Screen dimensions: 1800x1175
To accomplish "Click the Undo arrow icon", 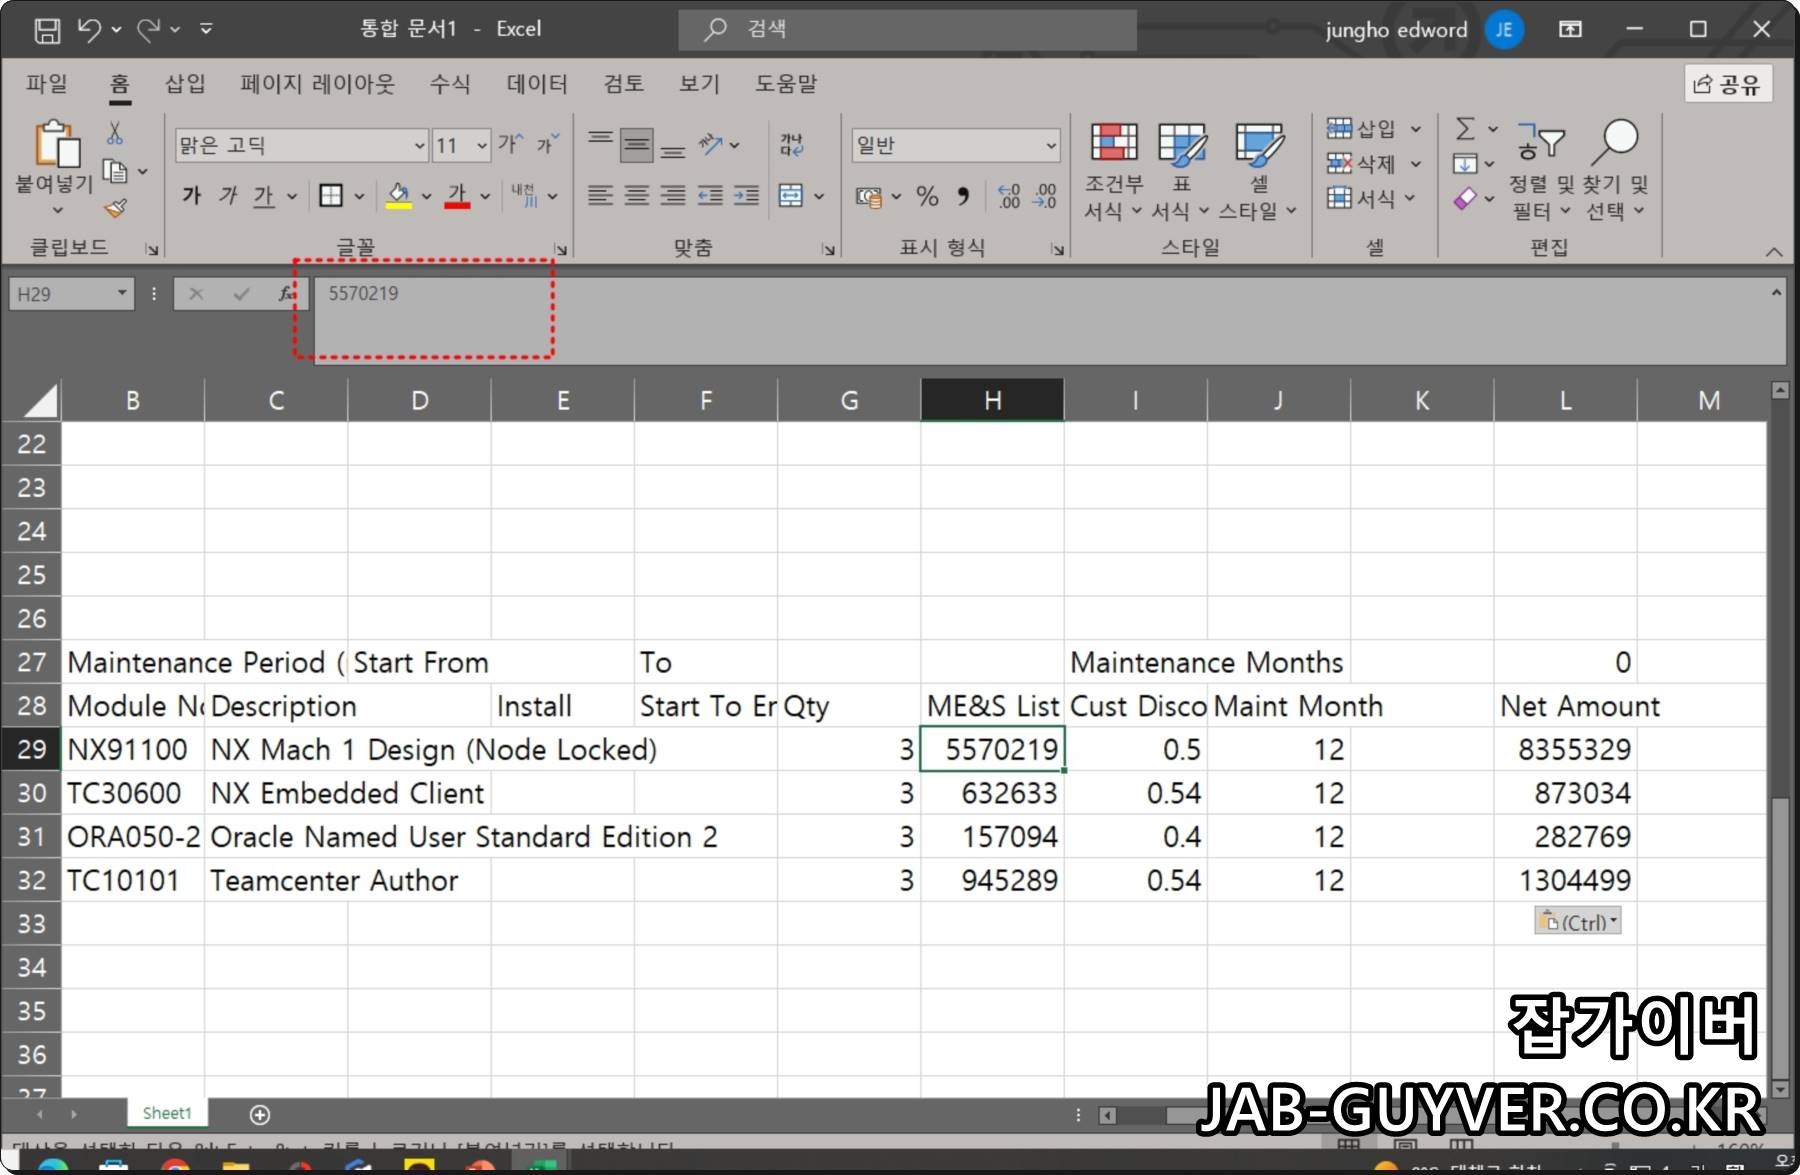I will (x=89, y=30).
